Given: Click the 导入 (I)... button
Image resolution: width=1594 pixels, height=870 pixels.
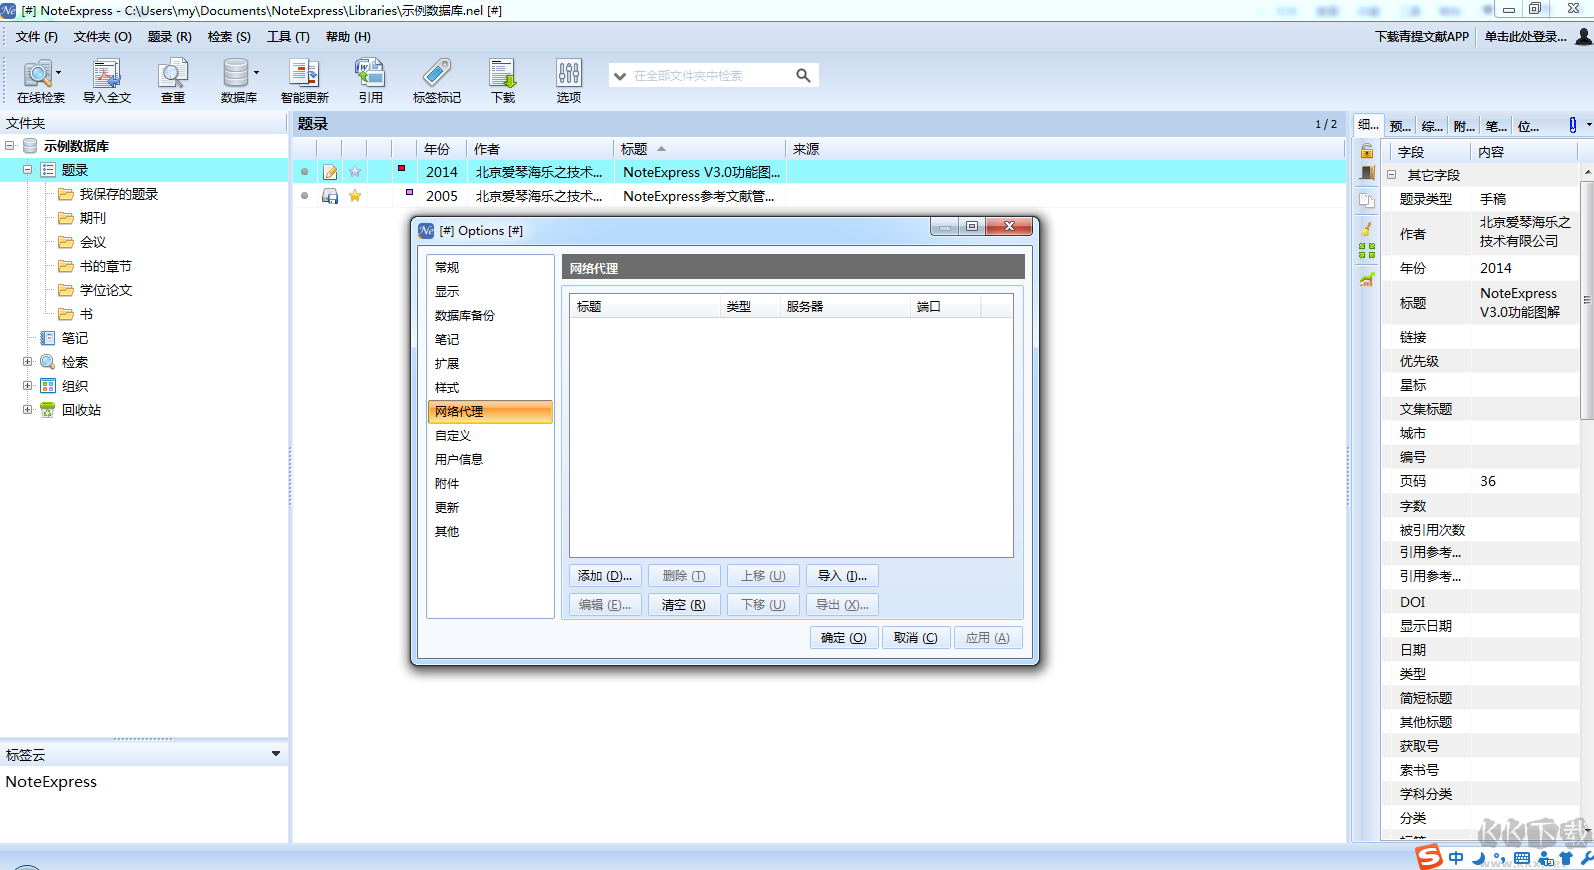Looking at the screenshot, I should (842, 576).
